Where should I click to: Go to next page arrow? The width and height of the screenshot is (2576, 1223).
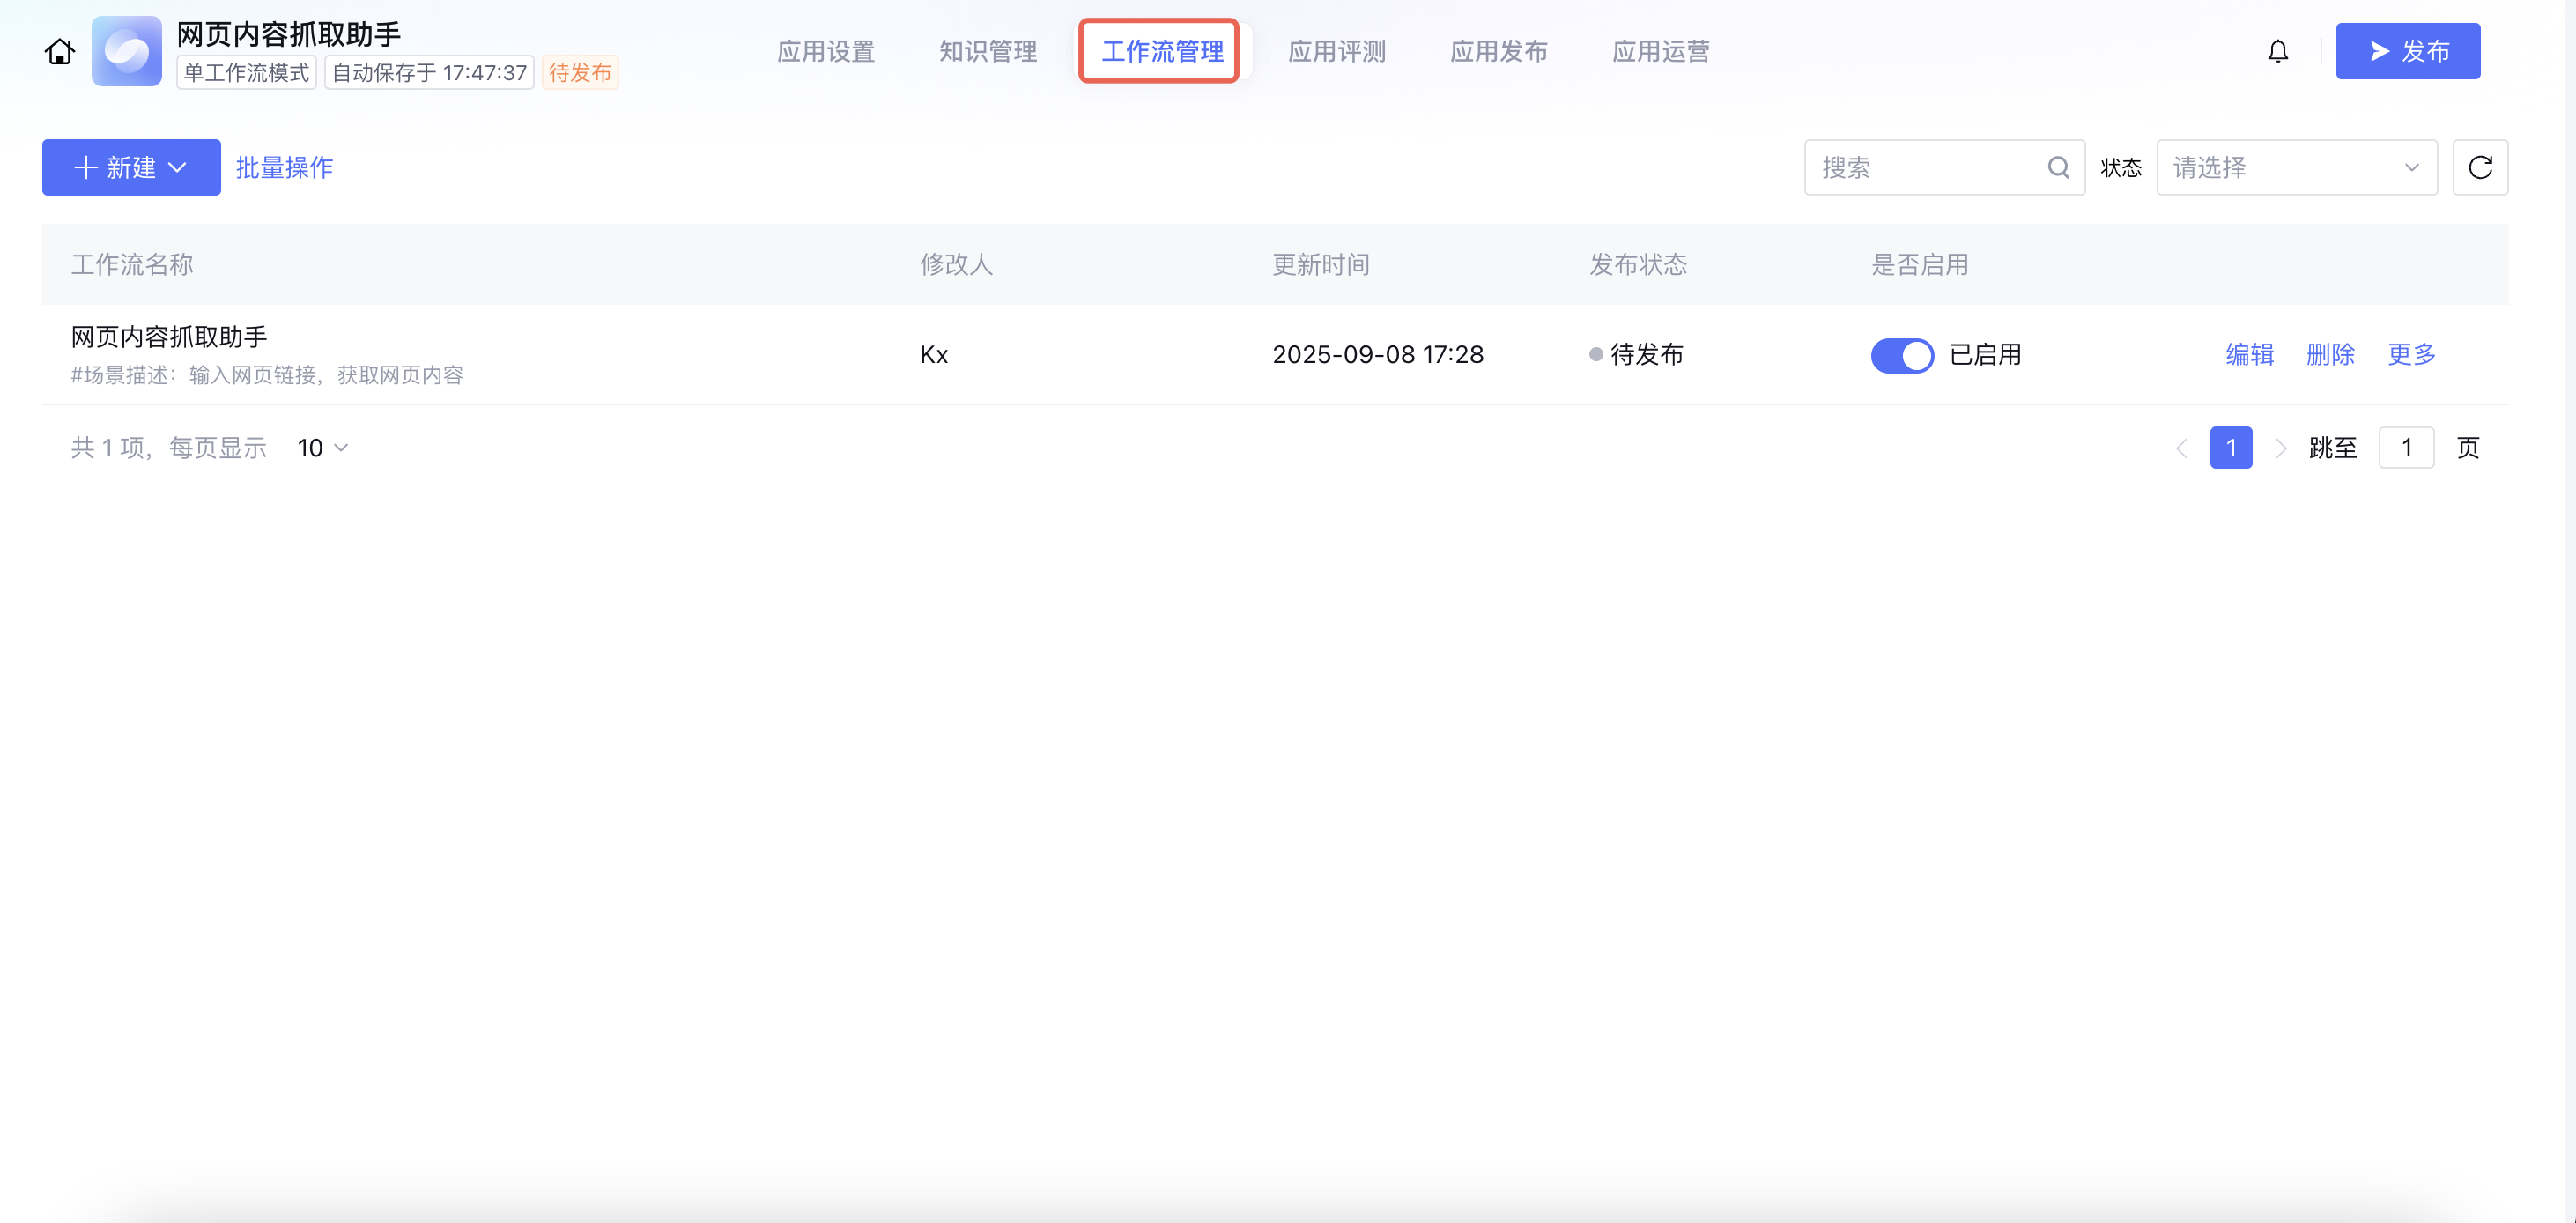coord(2280,448)
